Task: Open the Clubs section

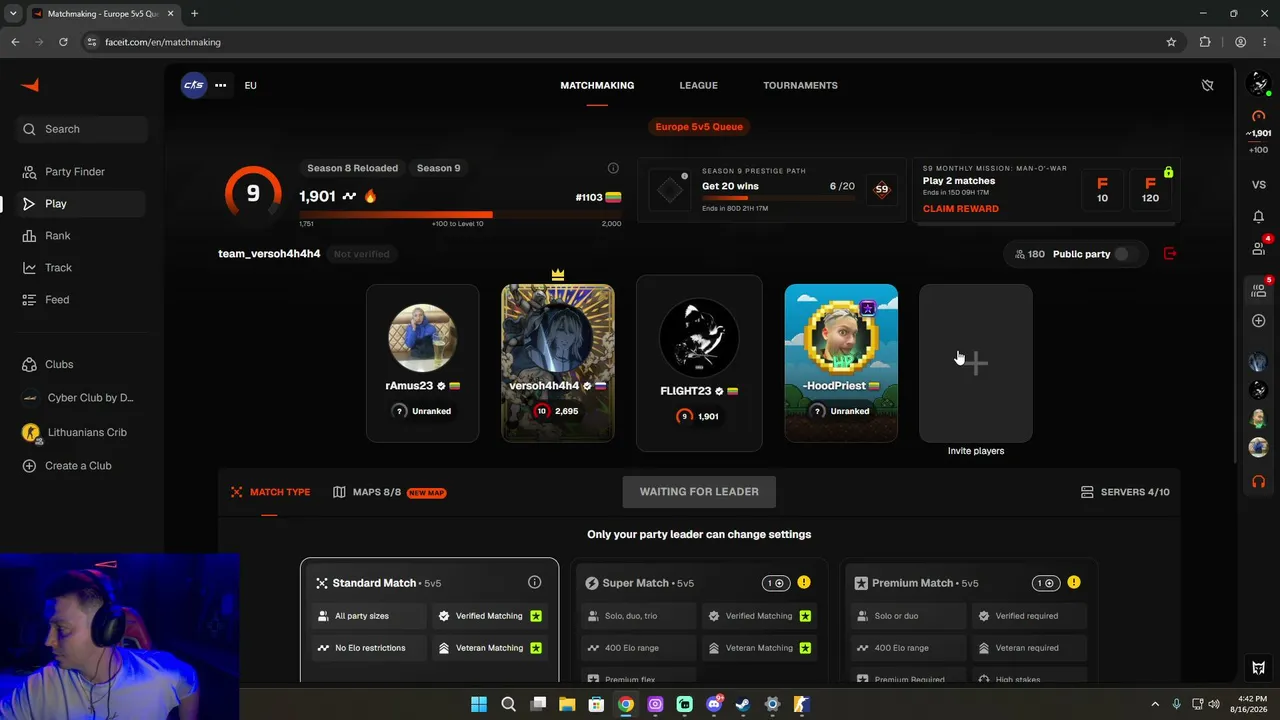Action: point(82,365)
